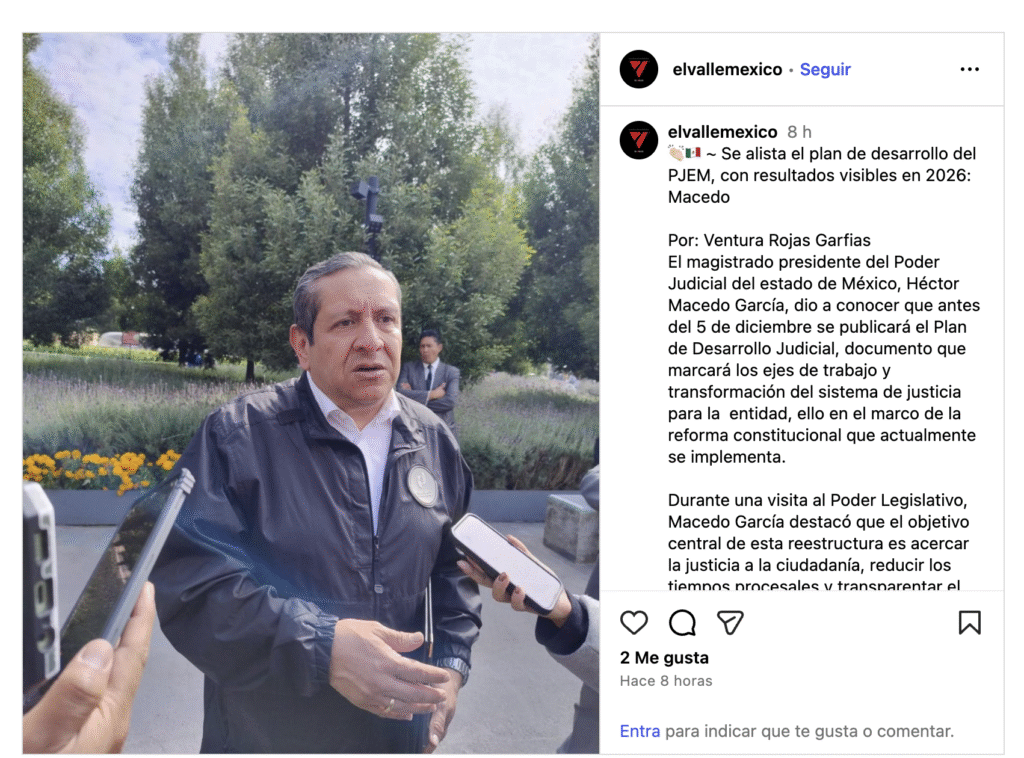Click the clapping hands emoji in caption

pos(676,153)
